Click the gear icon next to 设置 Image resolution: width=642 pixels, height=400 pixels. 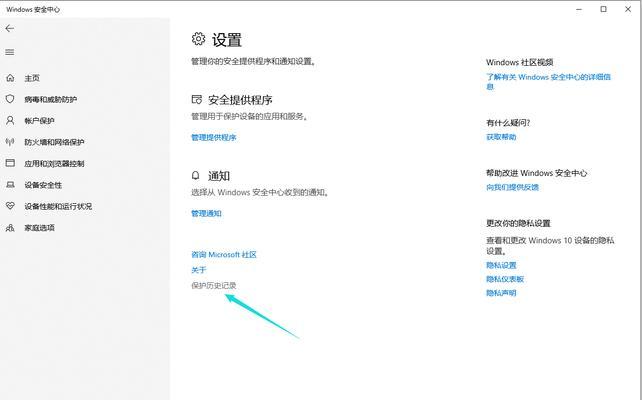point(198,39)
